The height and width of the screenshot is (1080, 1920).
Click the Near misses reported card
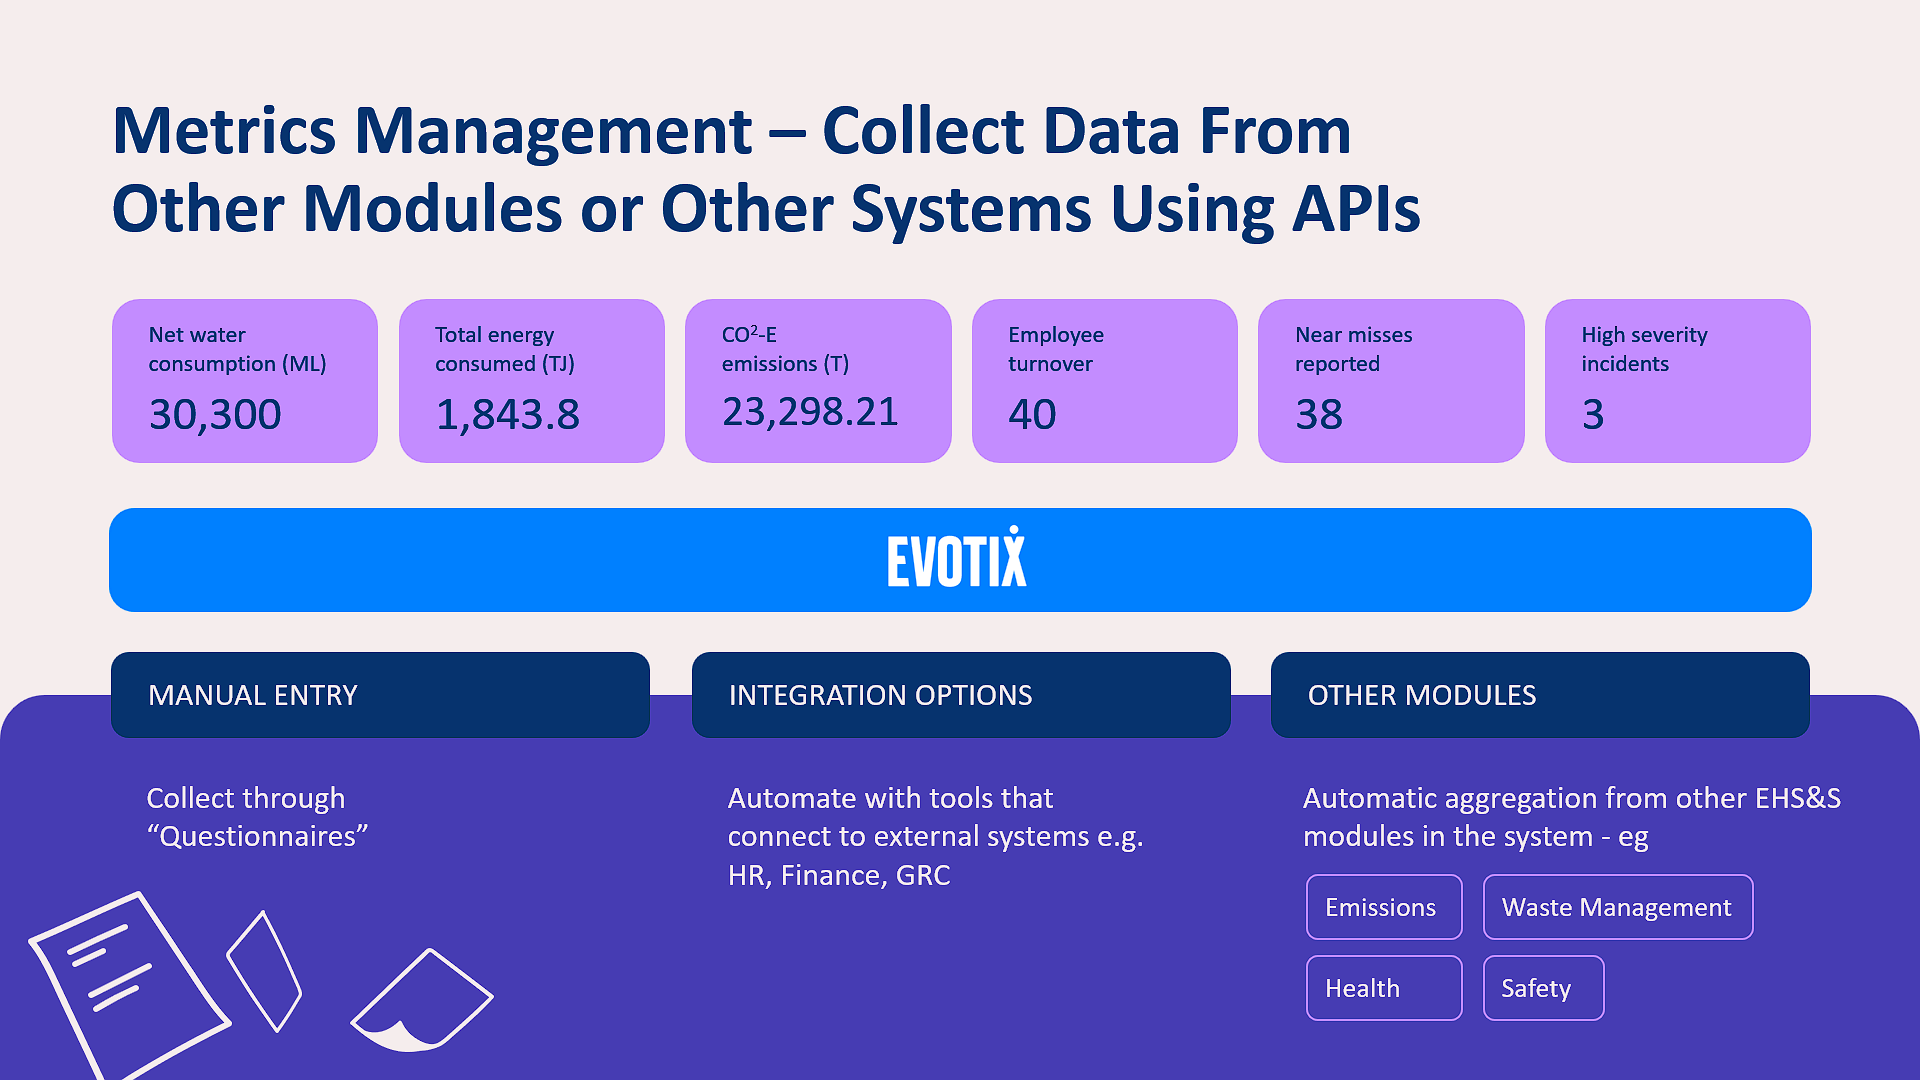(x=1391, y=381)
